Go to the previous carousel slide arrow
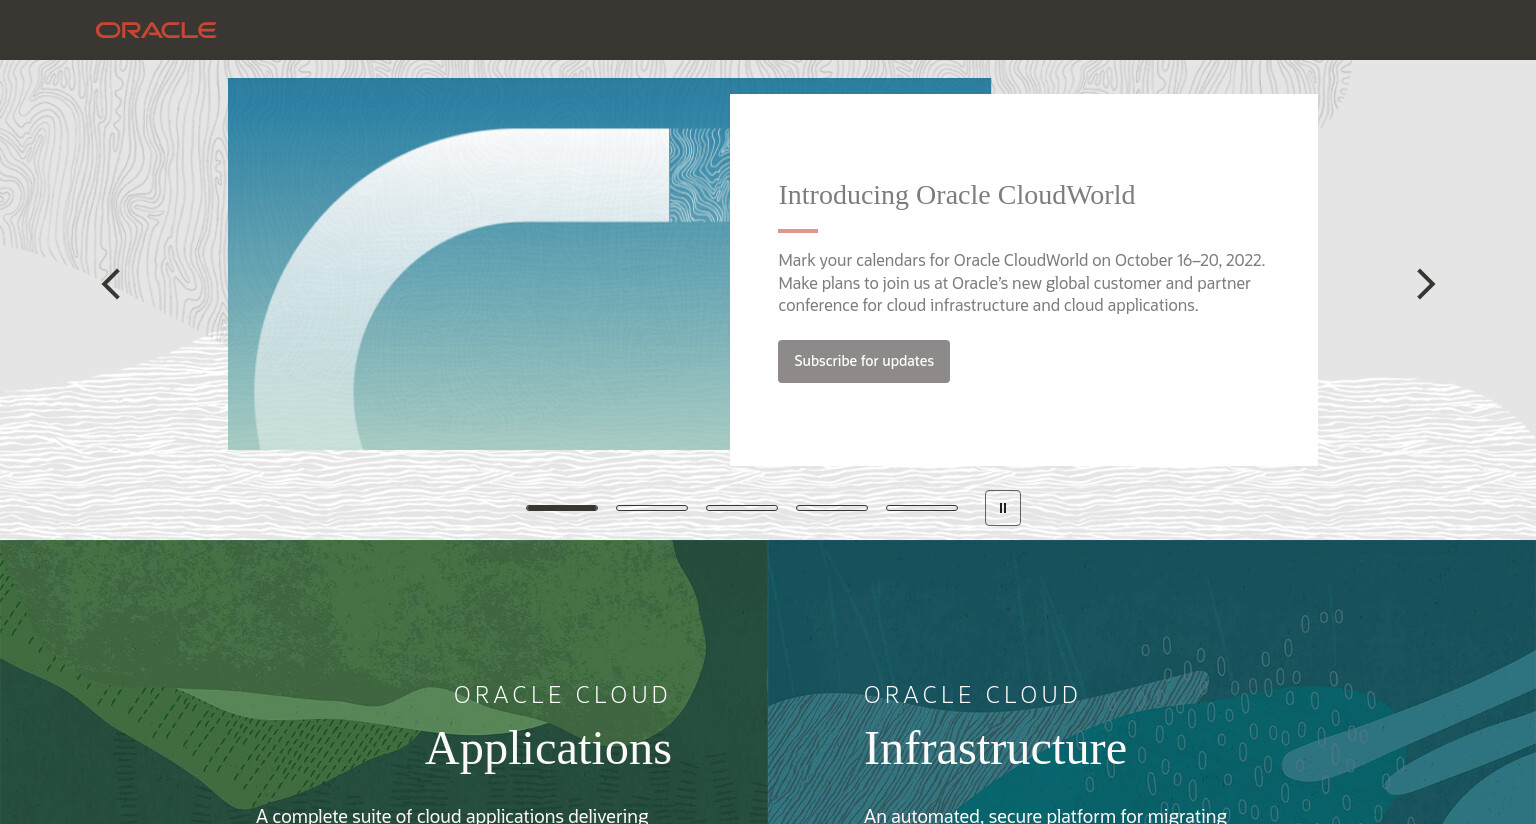Screen dimensions: 1536x824 pyautogui.click(x=111, y=284)
